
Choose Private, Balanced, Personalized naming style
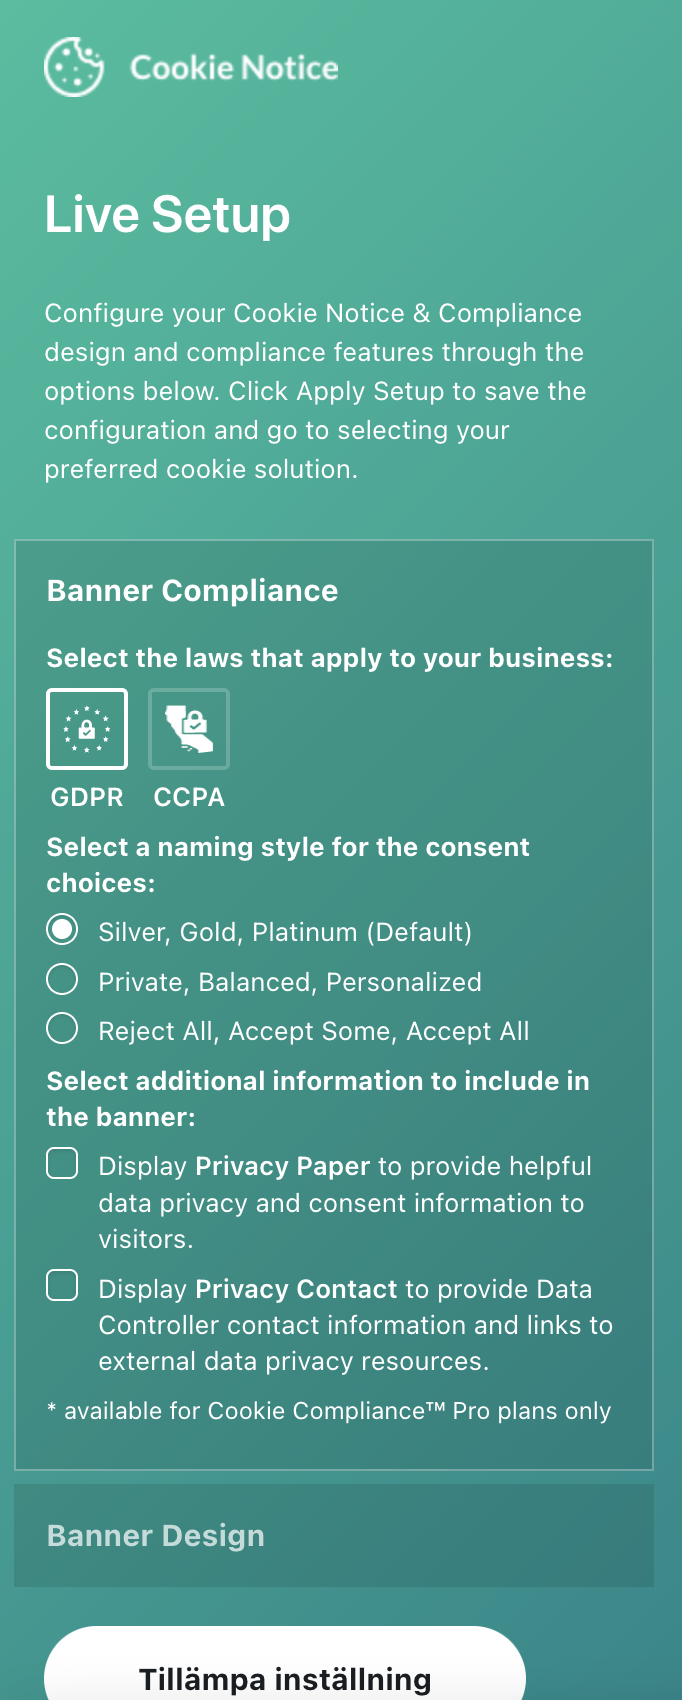62,980
